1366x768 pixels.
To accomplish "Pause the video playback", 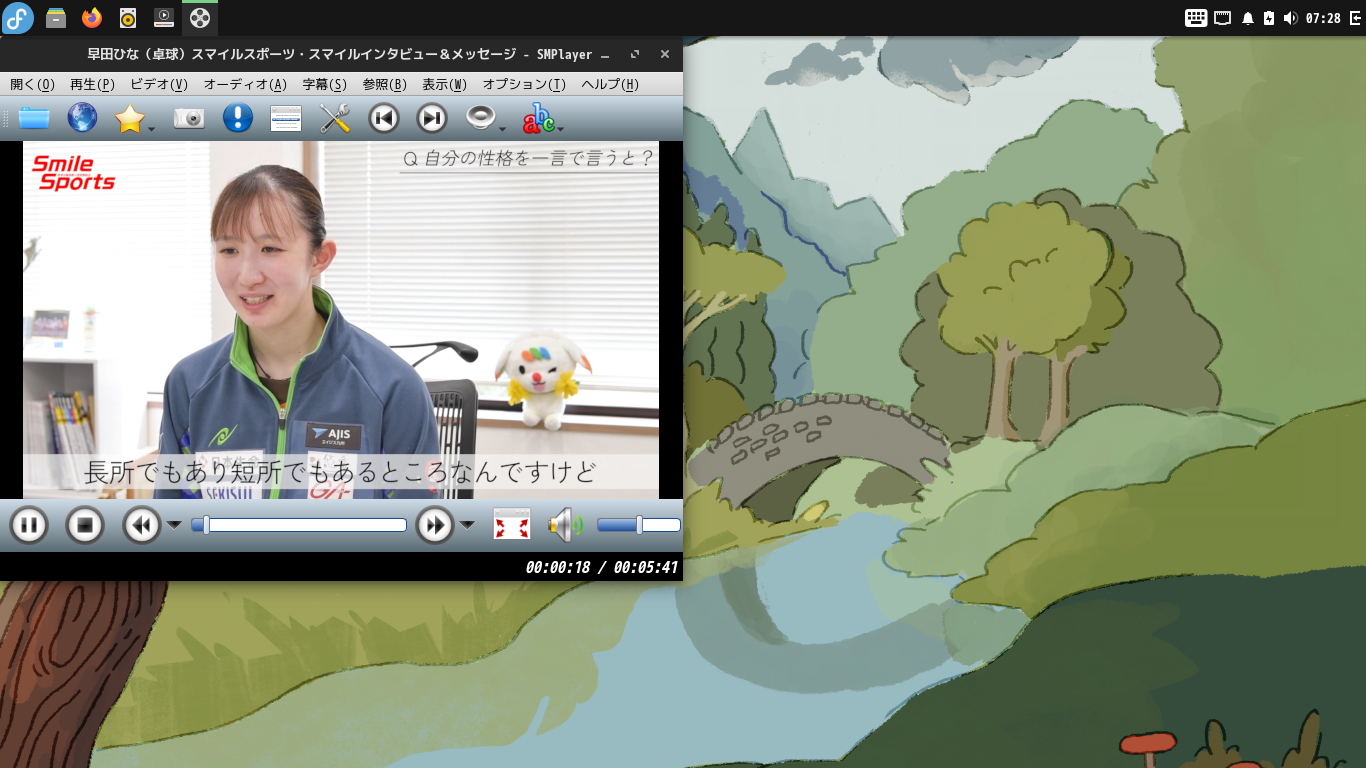I will (29, 525).
